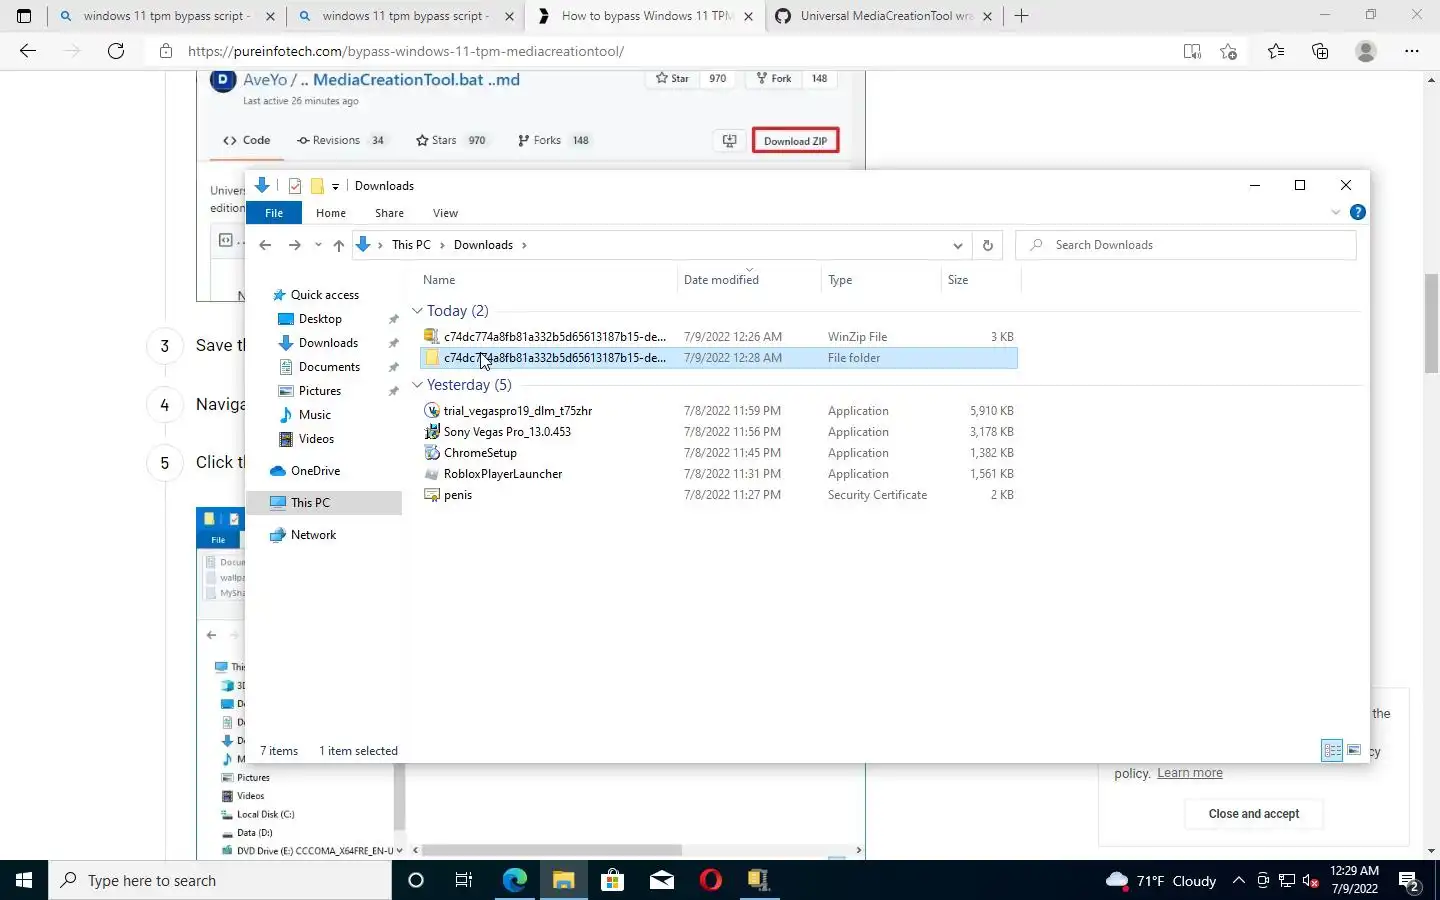Open a new Edge tab
Screen dimensions: 1440x900
tap(1021, 16)
